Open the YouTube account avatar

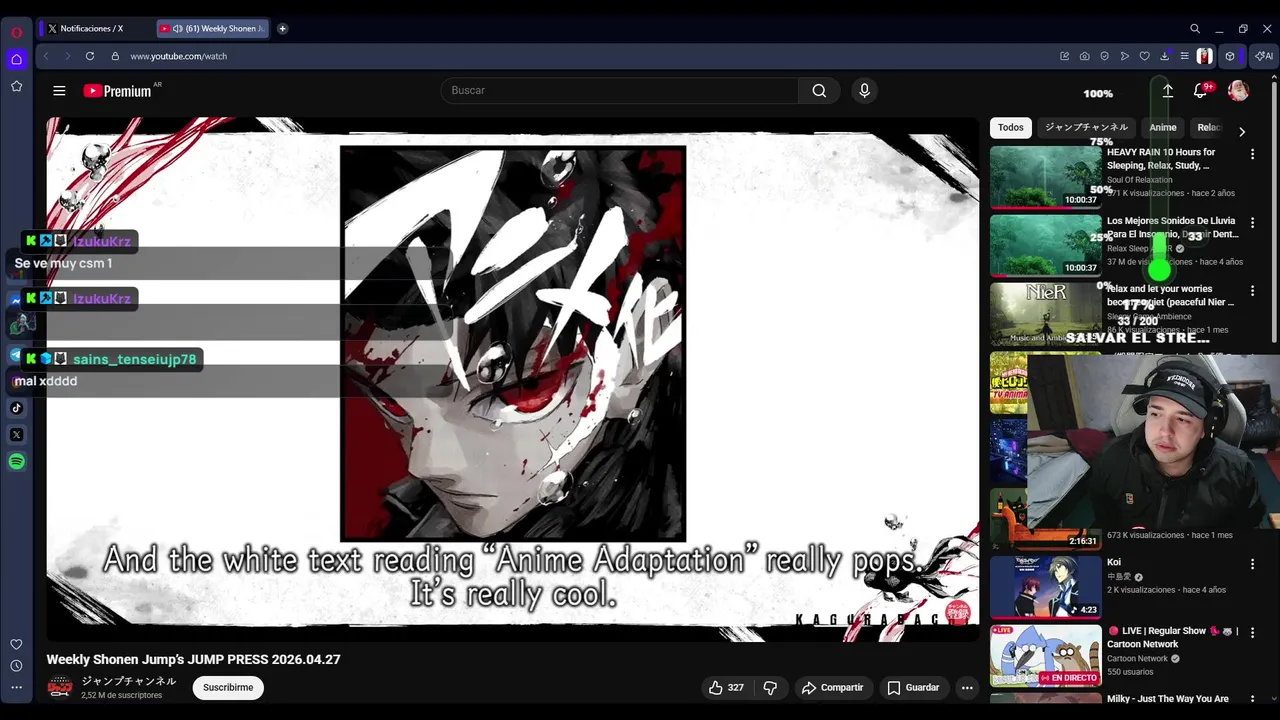click(1238, 91)
